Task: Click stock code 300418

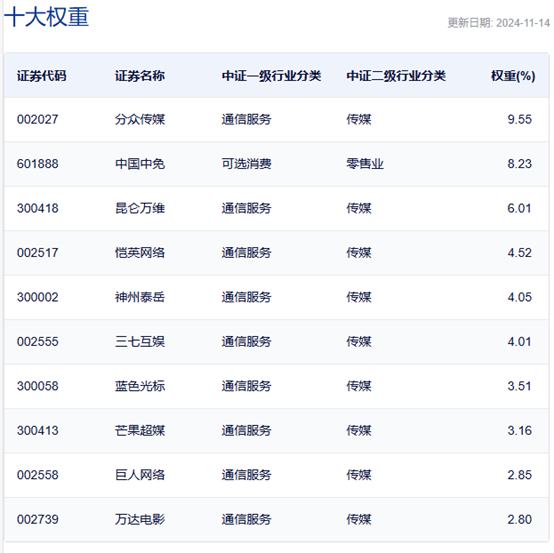Action: (37, 208)
